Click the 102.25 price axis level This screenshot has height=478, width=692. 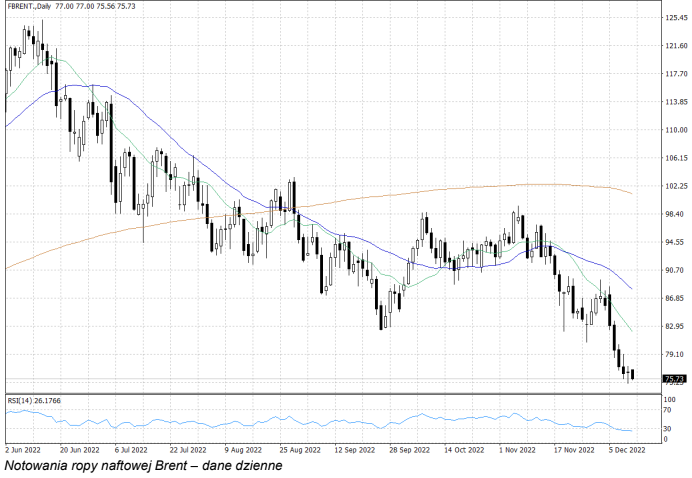click(675, 186)
